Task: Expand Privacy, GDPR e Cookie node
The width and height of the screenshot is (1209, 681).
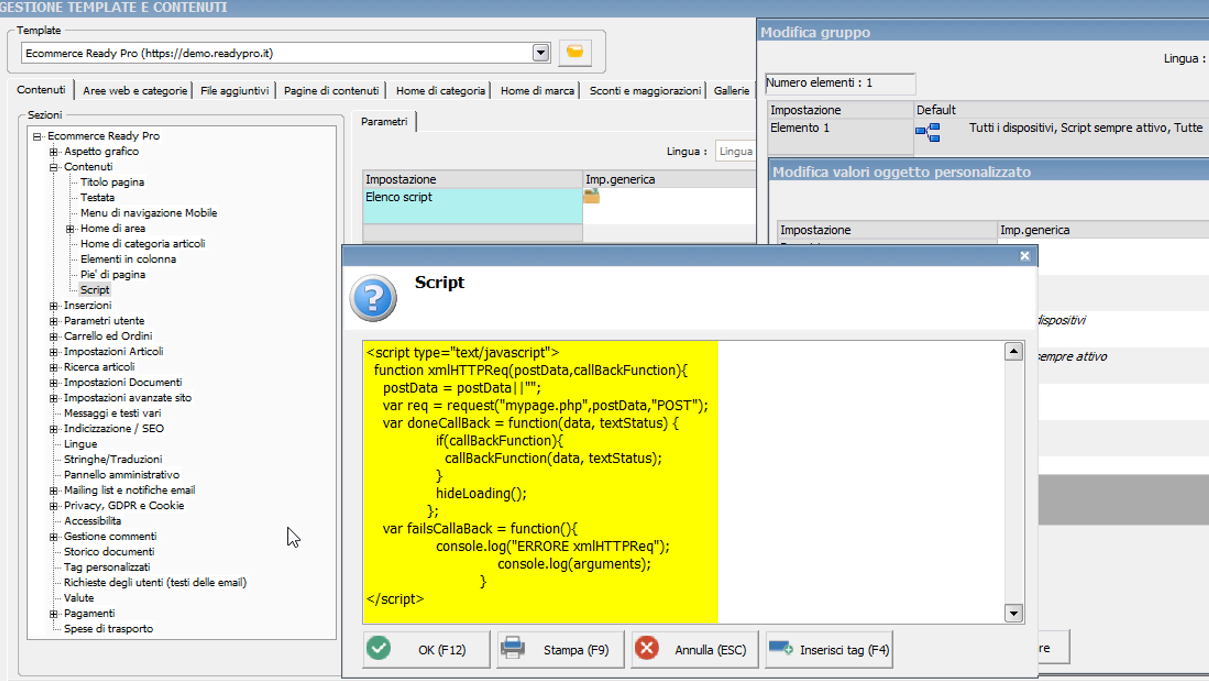Action: tap(54, 506)
